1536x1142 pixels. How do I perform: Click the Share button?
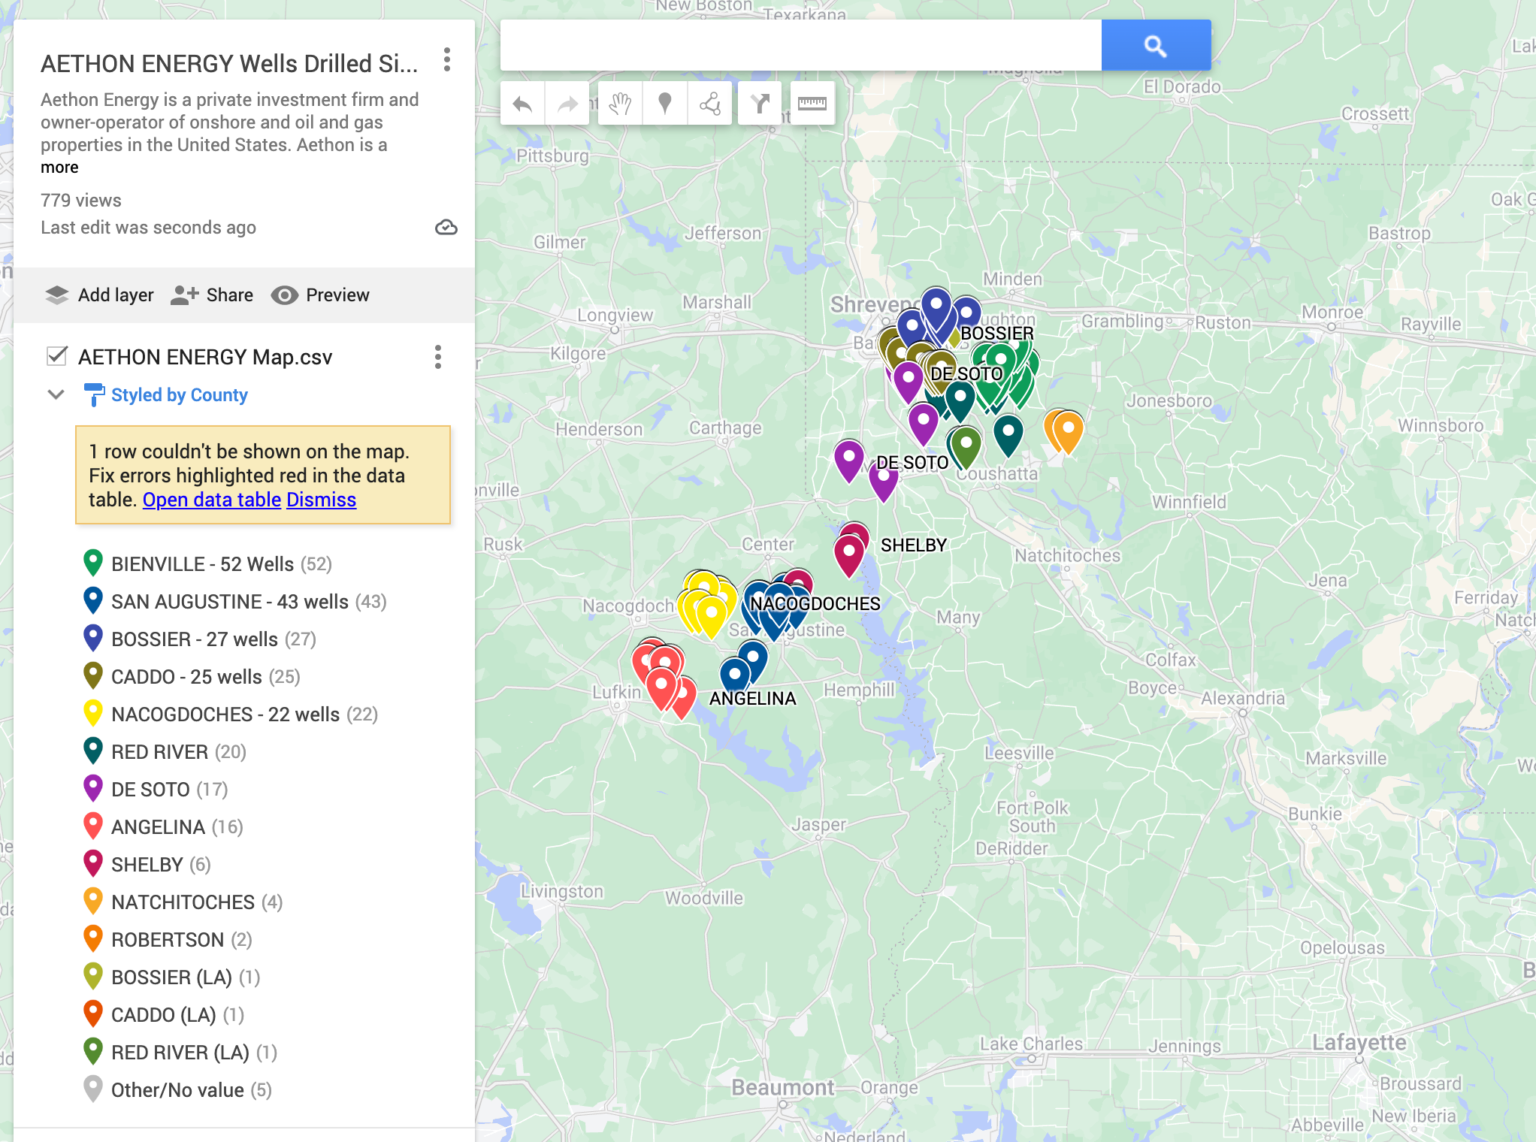tap(212, 295)
